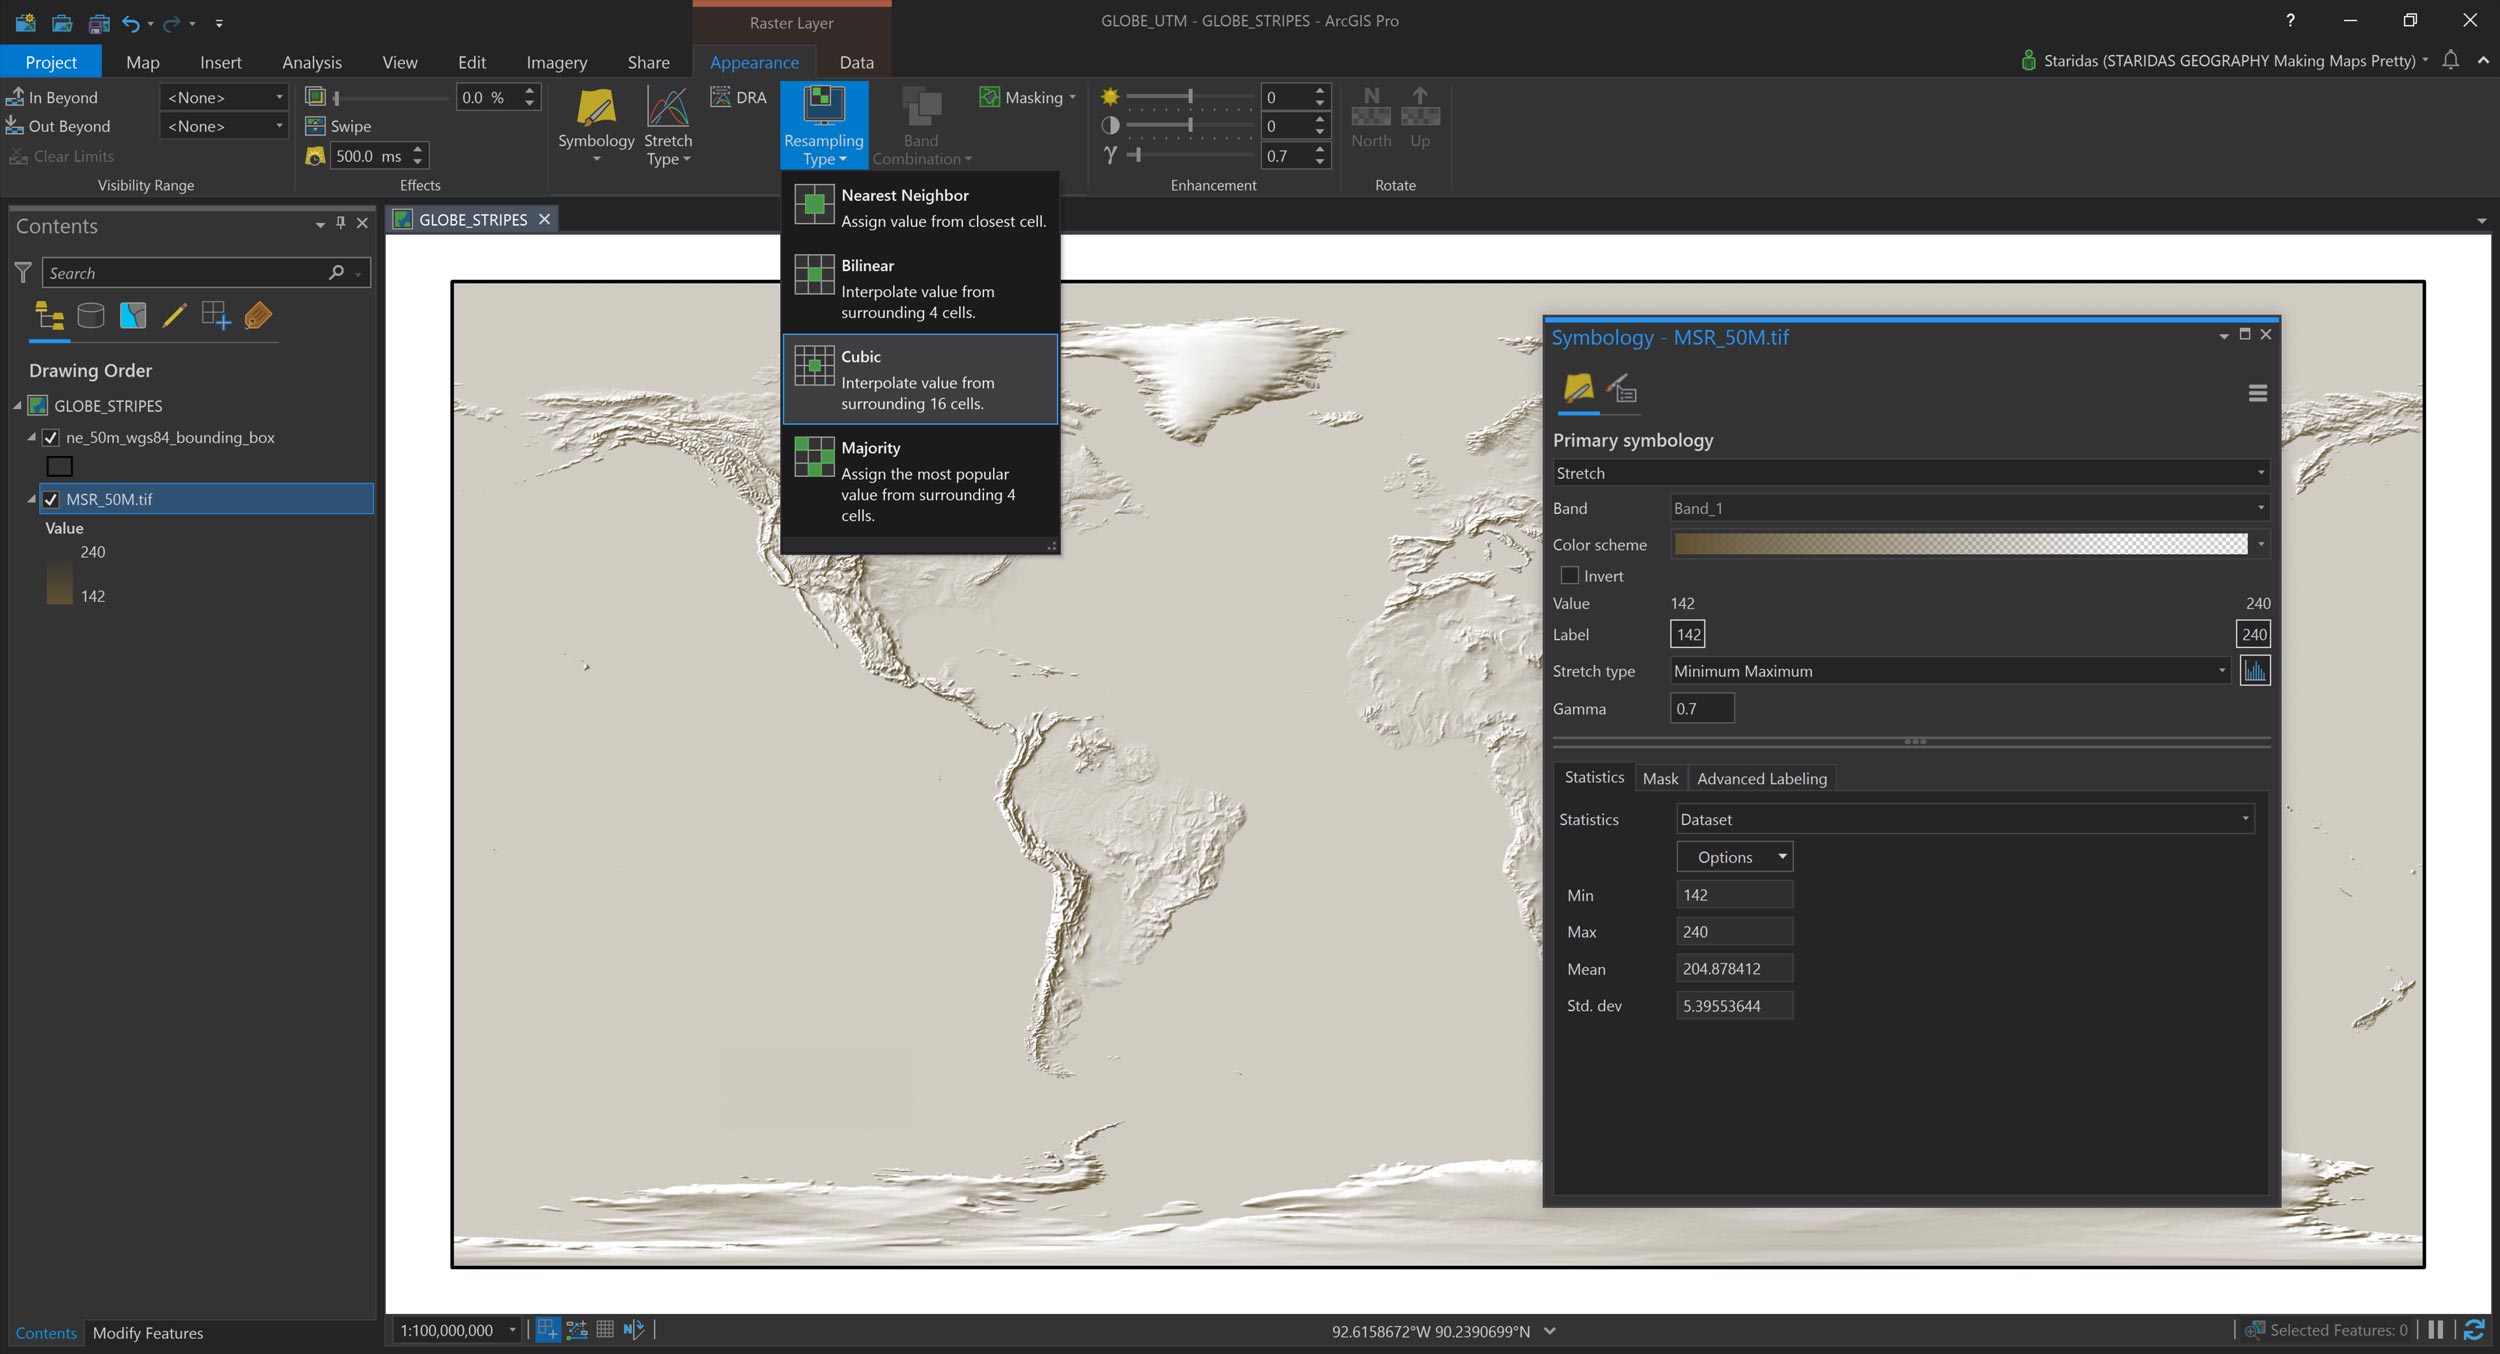Open the Masking button menu
The image size is (2500, 1354).
[1029, 97]
